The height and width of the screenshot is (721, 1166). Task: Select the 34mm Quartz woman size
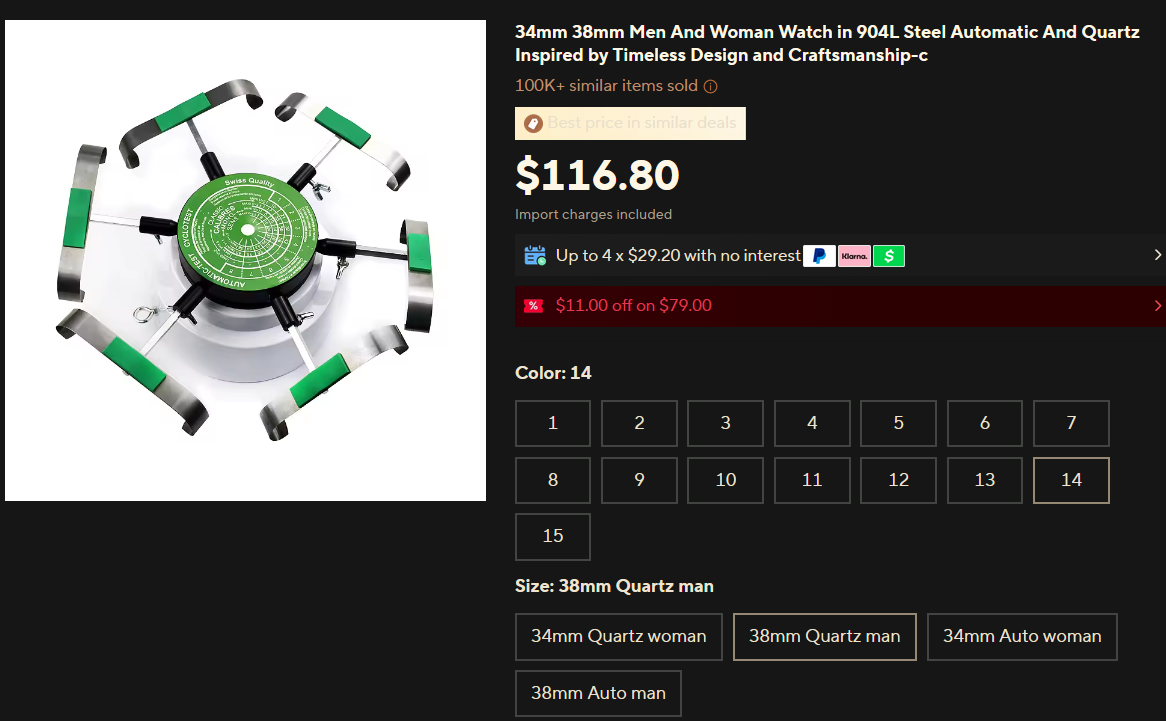(x=619, y=636)
